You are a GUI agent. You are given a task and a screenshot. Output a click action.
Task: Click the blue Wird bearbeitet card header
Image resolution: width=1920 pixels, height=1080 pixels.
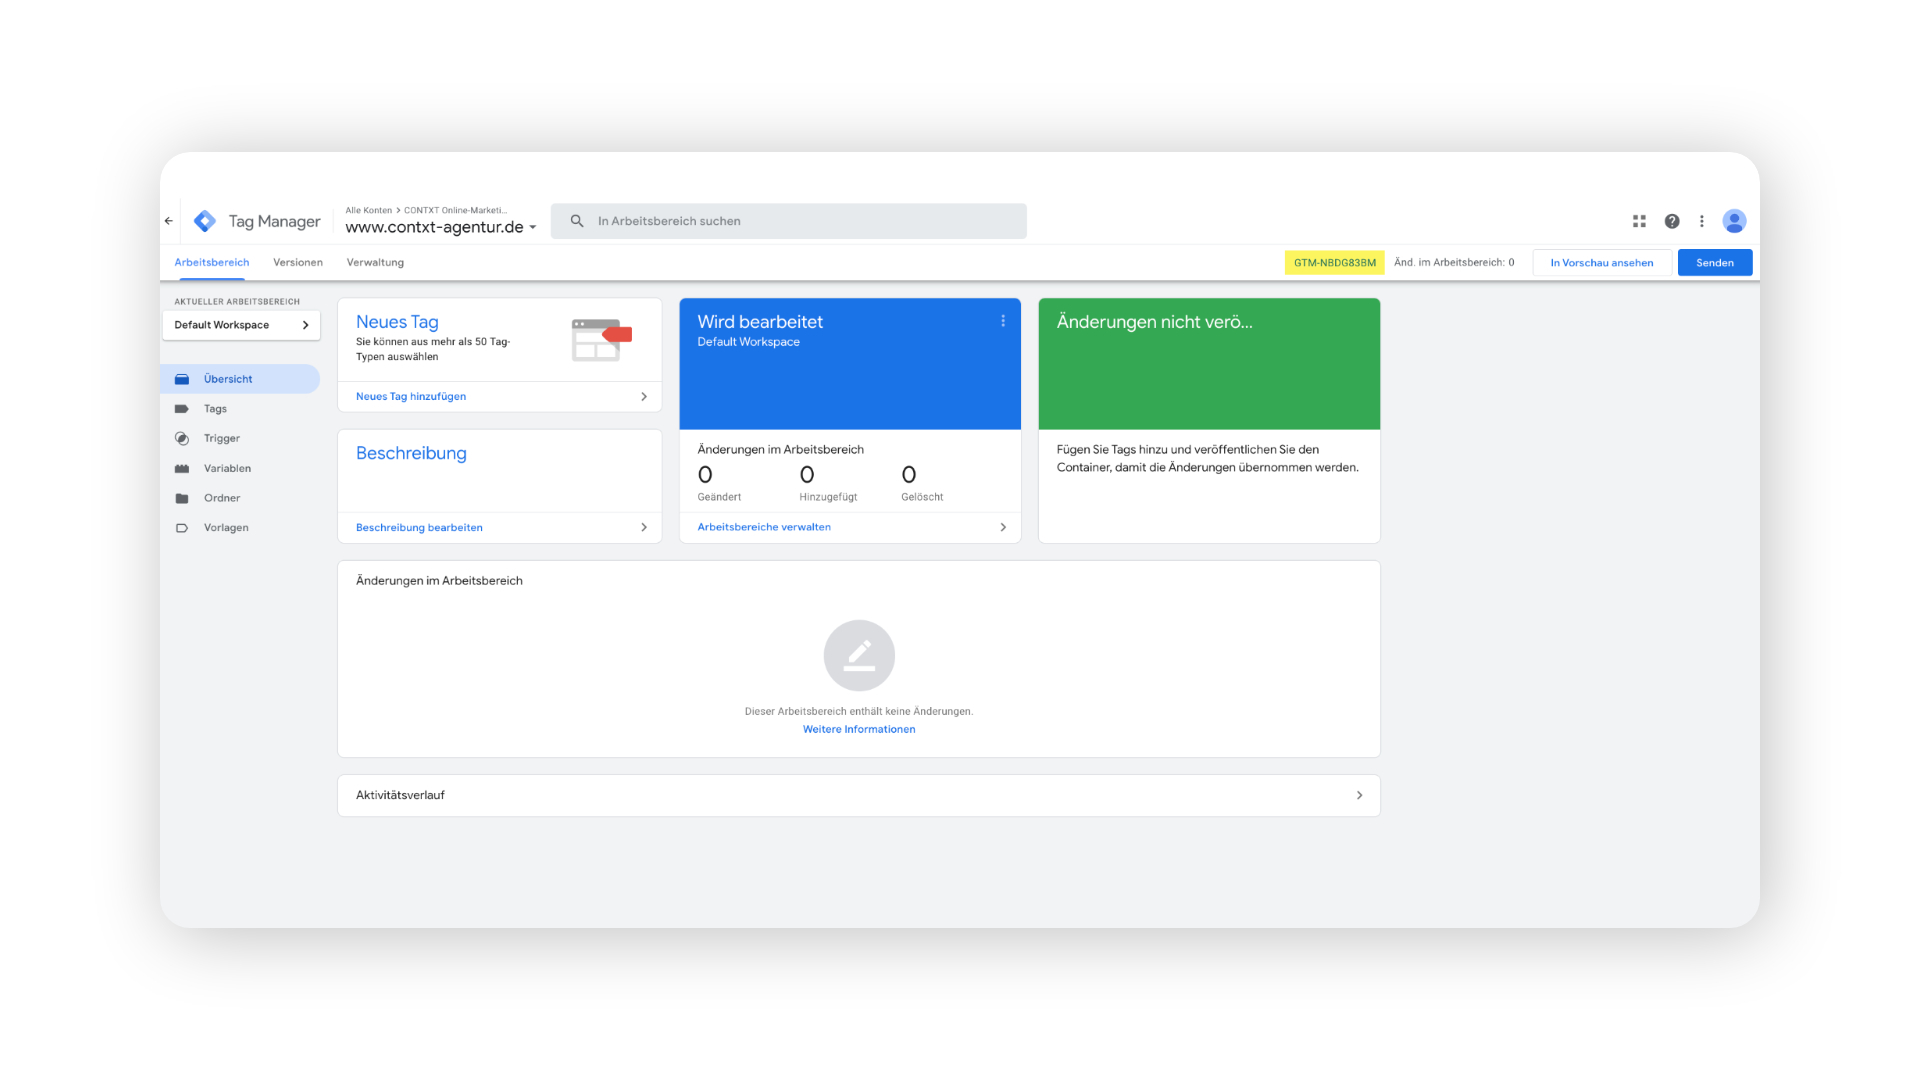coord(850,364)
